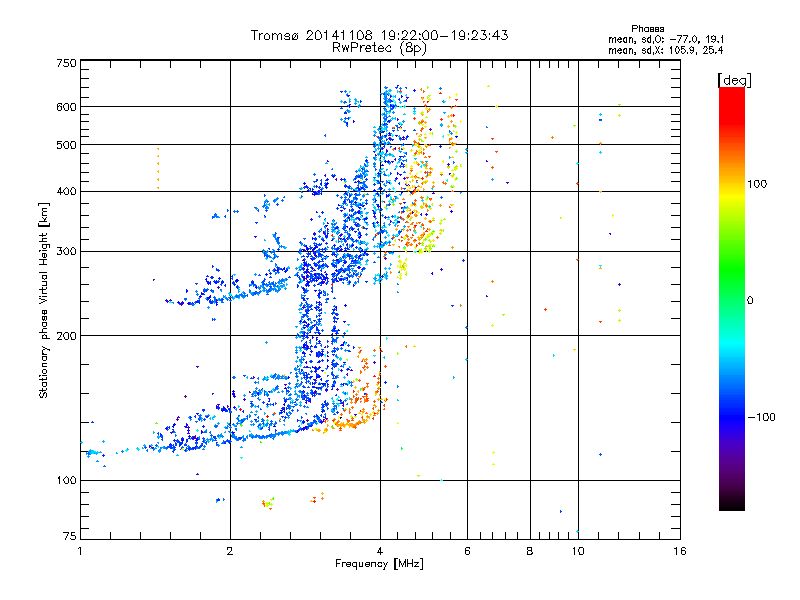
Task: Click the '100' colorbar tick label
Action: pyautogui.click(x=757, y=184)
